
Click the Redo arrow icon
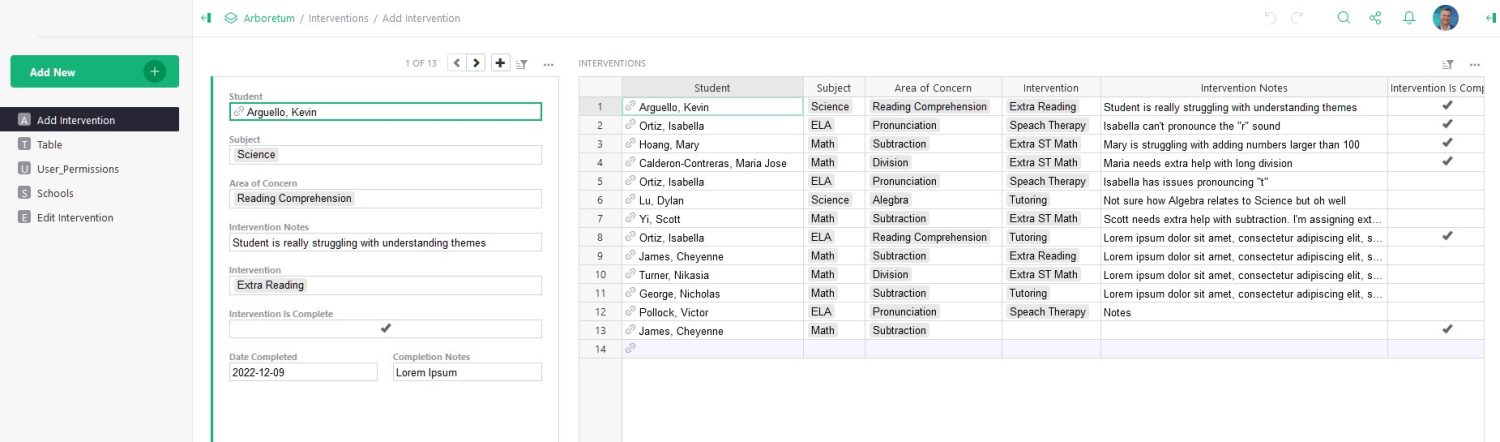click(1298, 18)
